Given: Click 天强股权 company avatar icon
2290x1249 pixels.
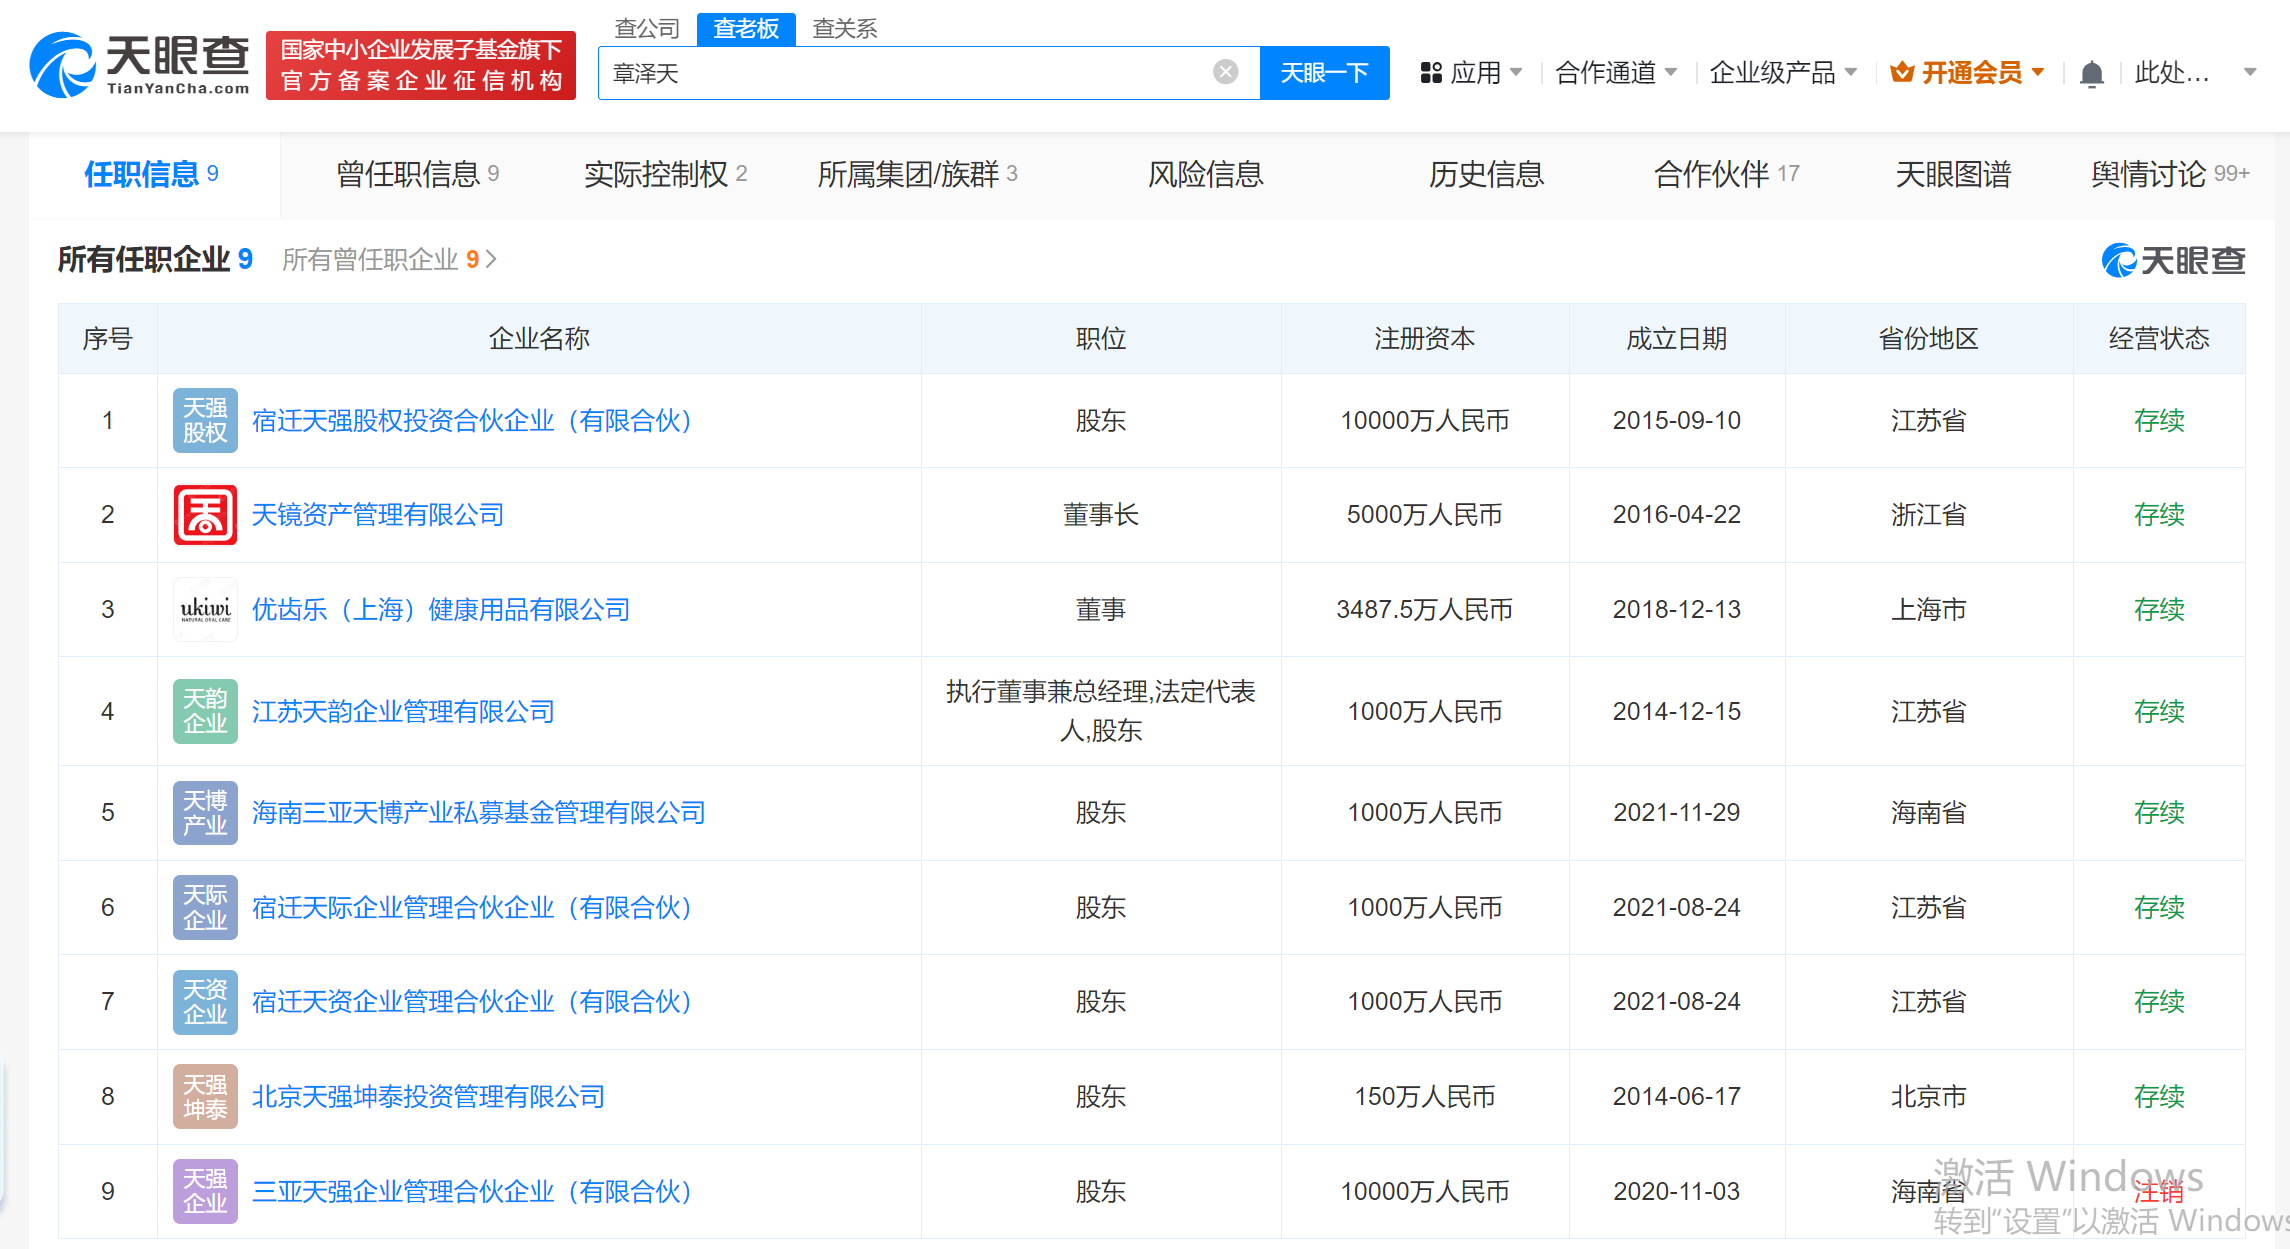Looking at the screenshot, I should pos(205,421).
